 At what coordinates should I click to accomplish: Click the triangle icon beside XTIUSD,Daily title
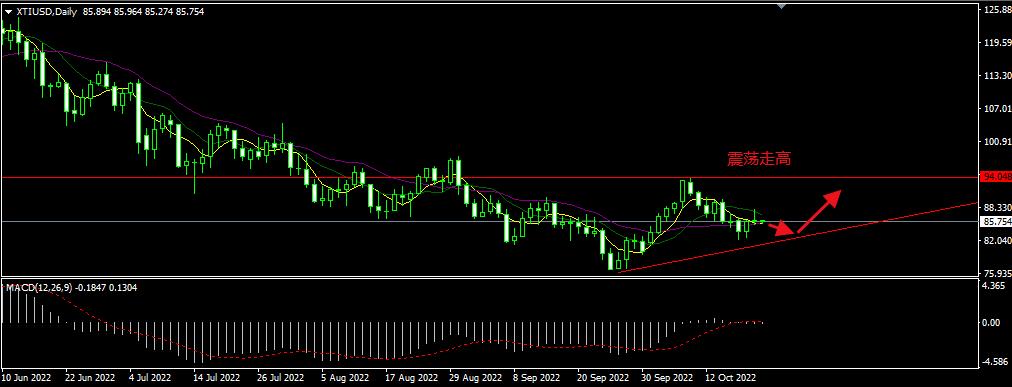[8, 12]
